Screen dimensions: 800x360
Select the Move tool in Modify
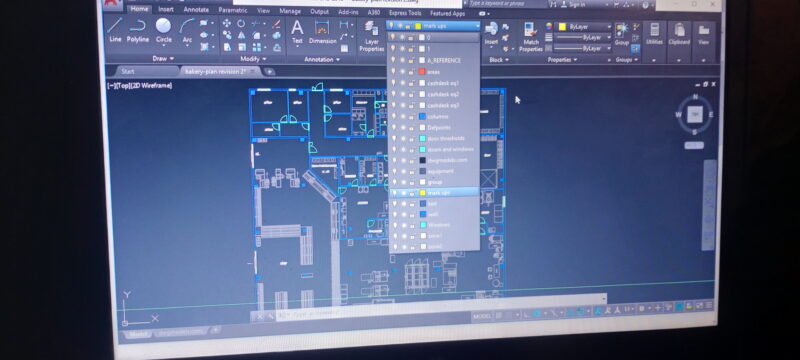[x=227, y=23]
